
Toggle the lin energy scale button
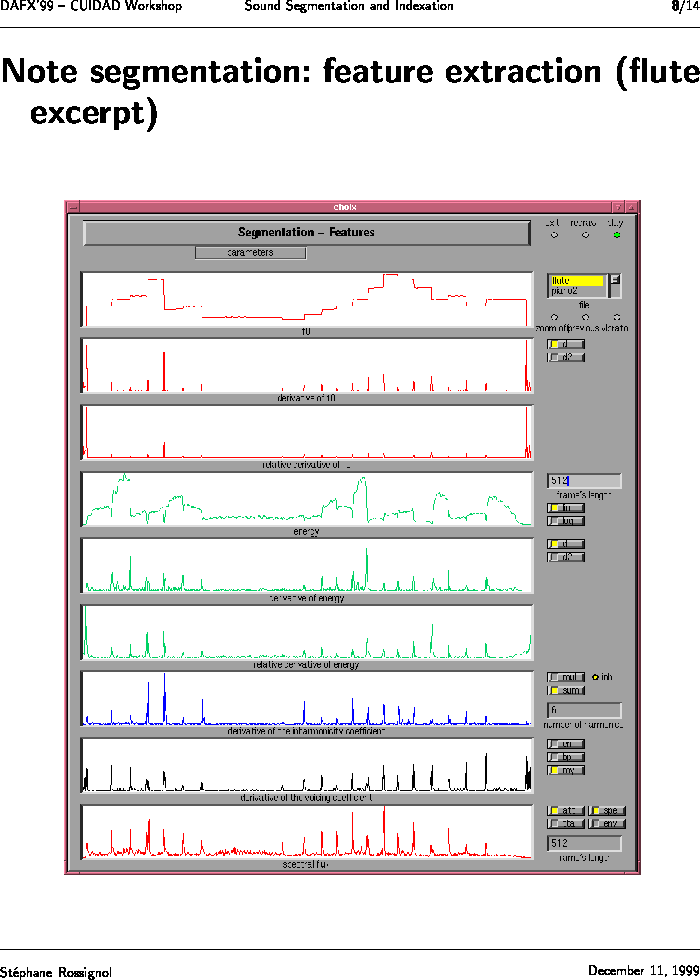[566, 508]
